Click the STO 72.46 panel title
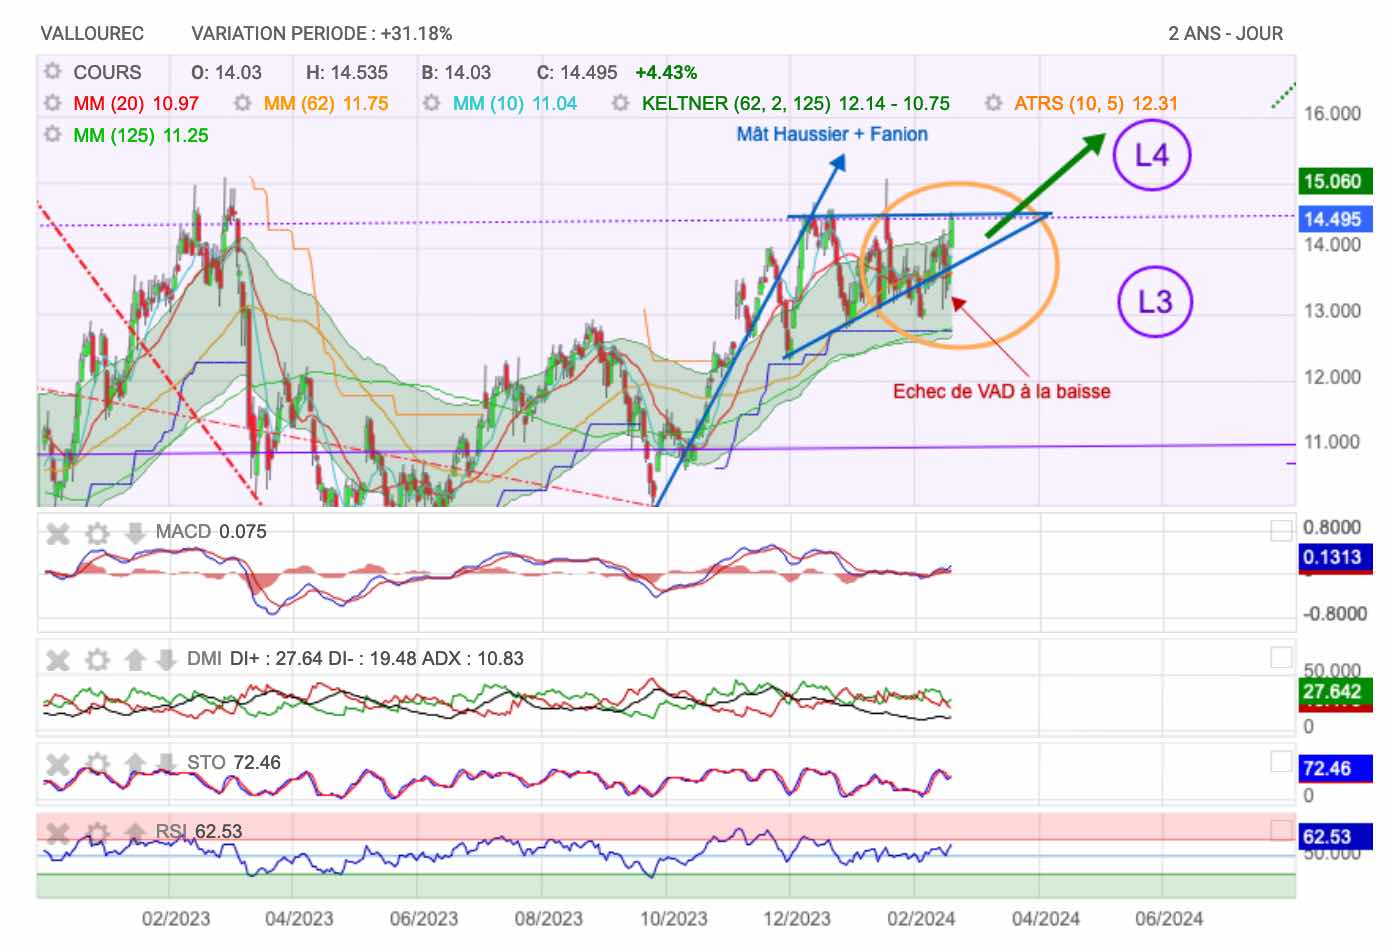The height and width of the screenshot is (946, 1390). (234, 762)
